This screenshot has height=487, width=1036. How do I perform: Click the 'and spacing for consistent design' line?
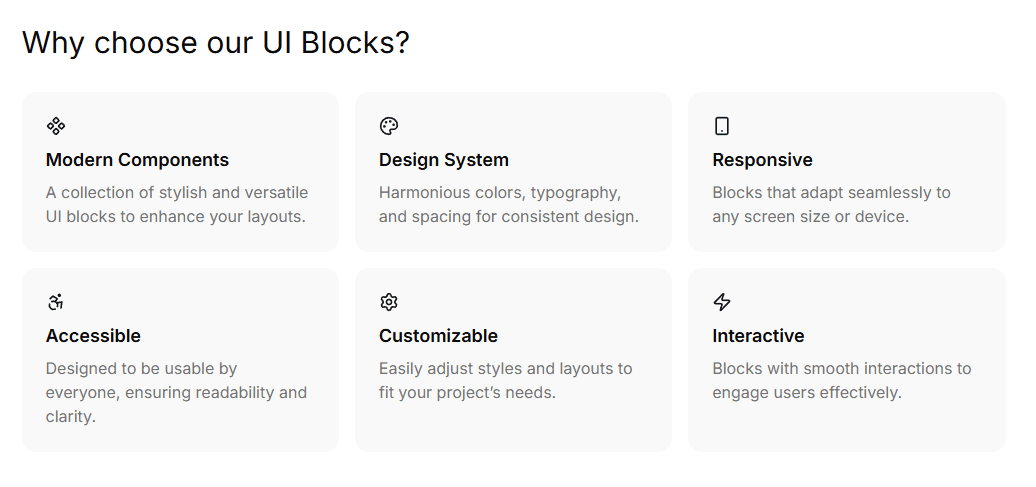pyautogui.click(x=508, y=216)
